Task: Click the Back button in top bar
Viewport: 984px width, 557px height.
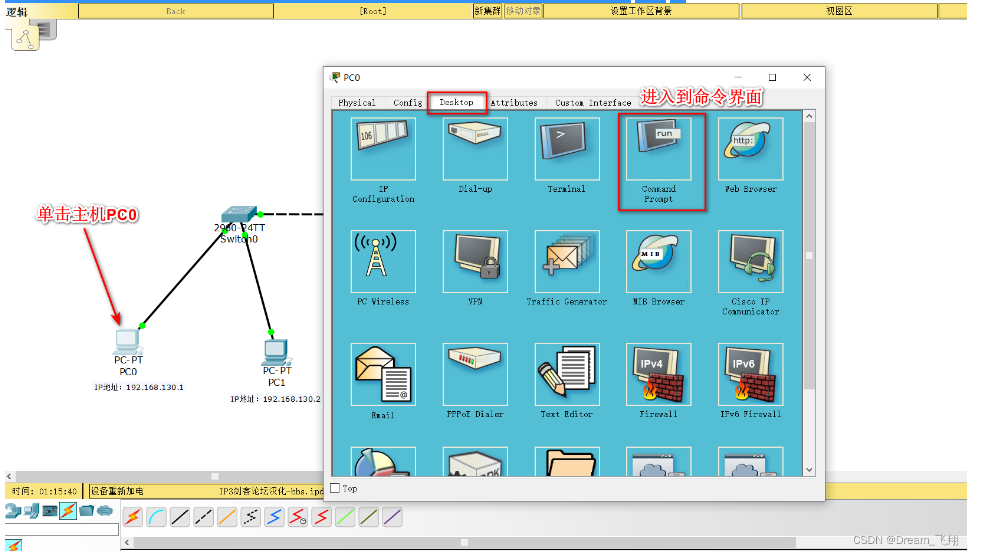Action: (176, 11)
